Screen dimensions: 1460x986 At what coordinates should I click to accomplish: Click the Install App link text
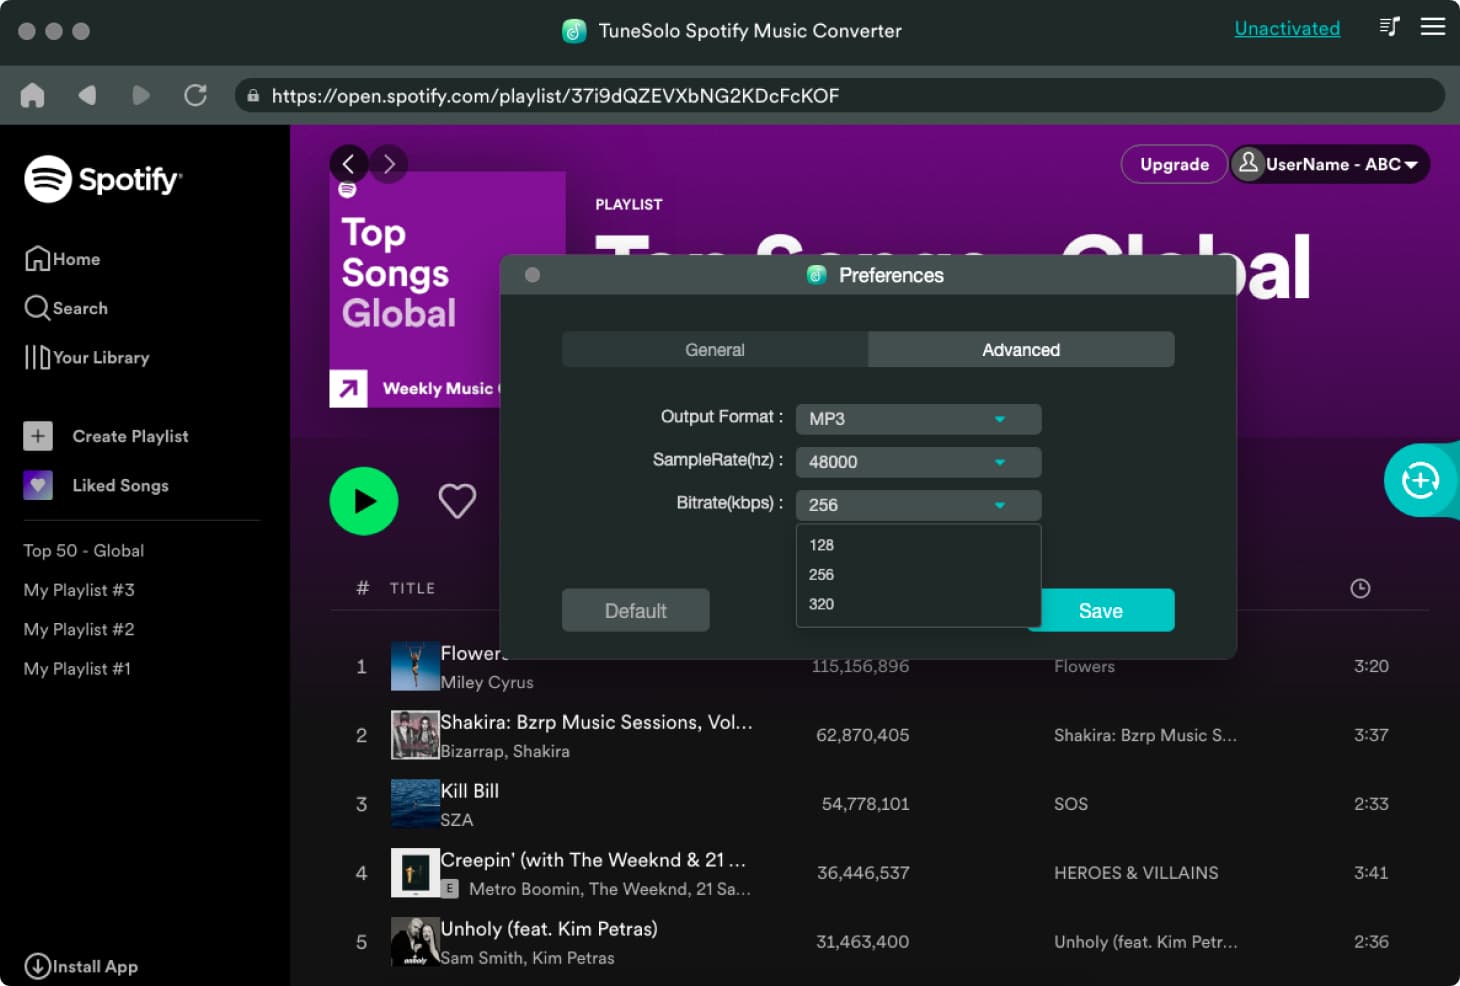point(95,966)
